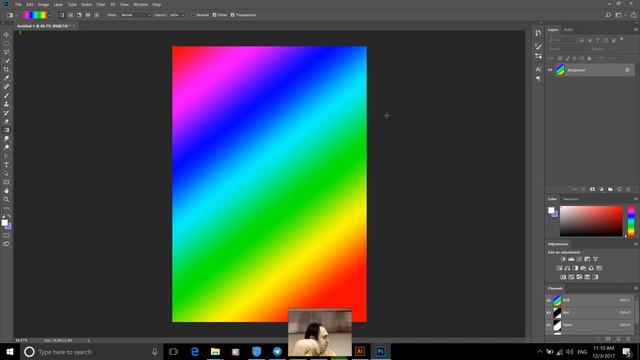Open Photoshop from the taskbar

(x=380, y=351)
